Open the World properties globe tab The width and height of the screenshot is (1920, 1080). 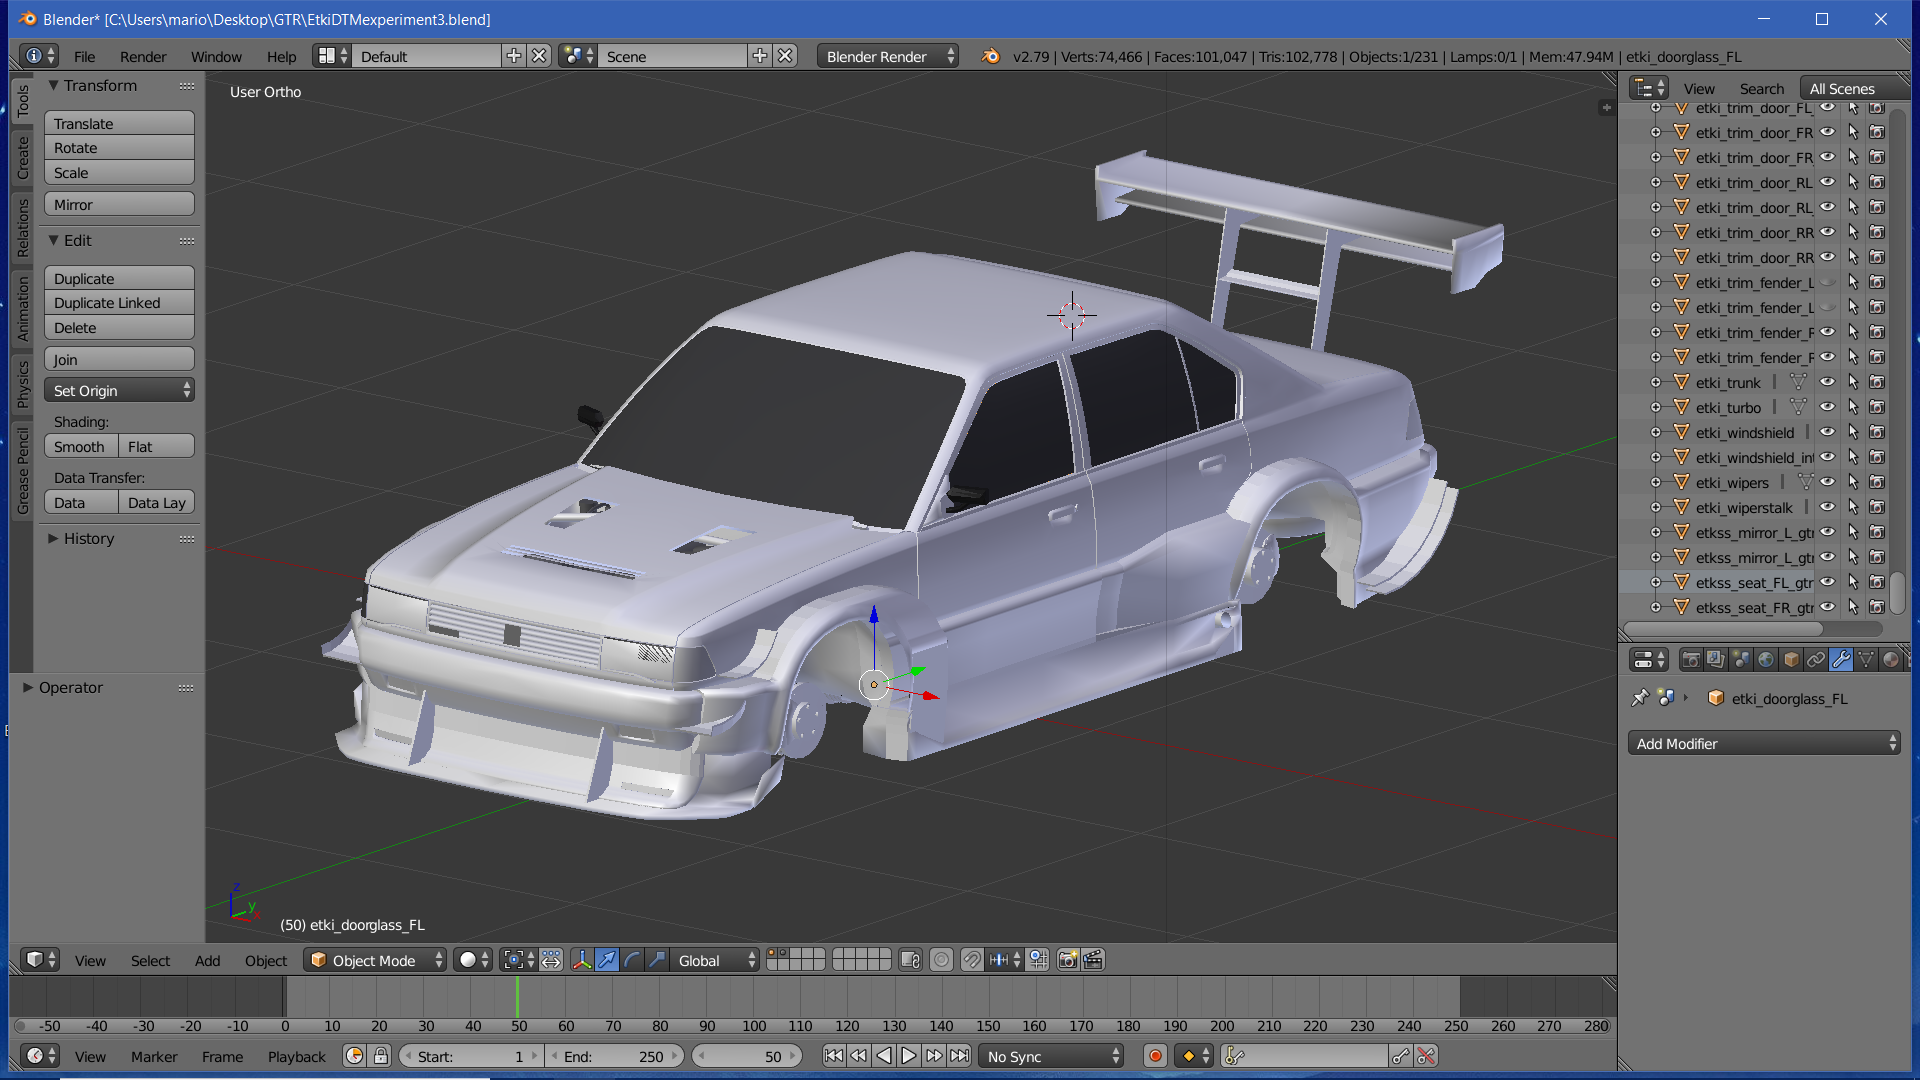point(1766,660)
